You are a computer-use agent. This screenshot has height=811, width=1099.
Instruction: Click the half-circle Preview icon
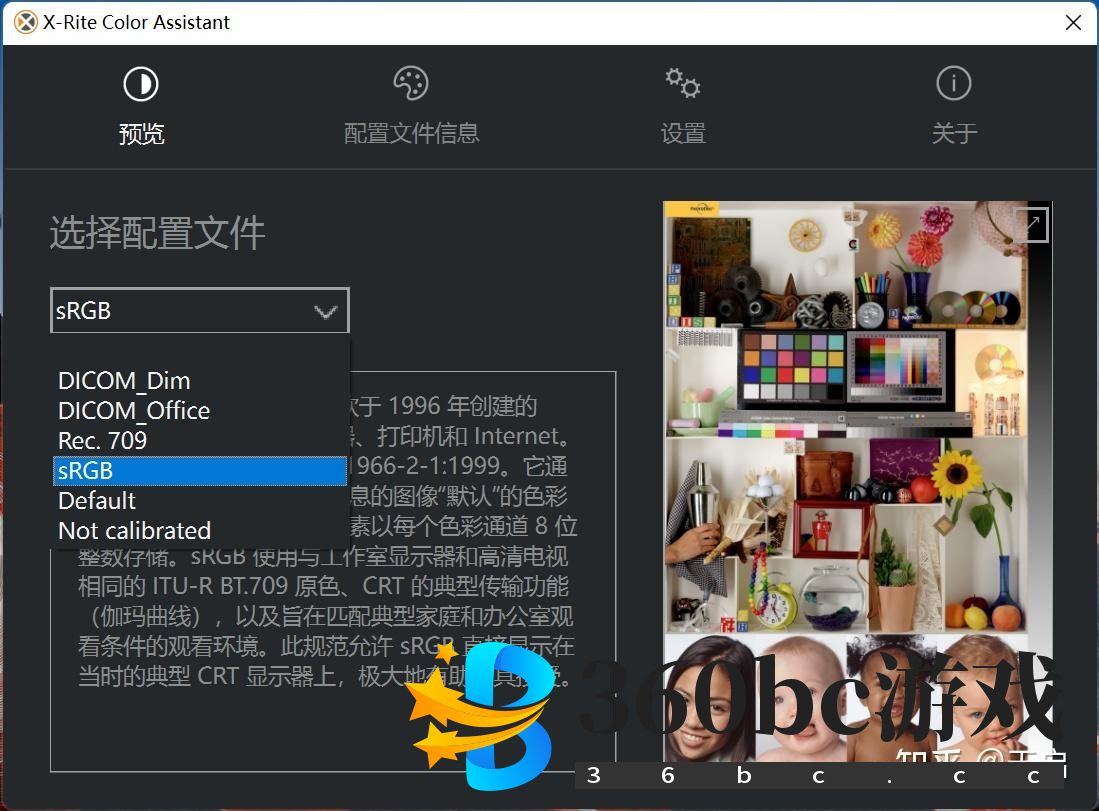(141, 84)
